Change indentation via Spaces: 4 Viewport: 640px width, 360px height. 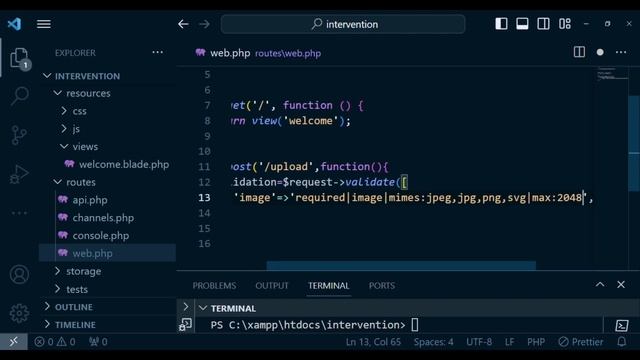coord(433,342)
